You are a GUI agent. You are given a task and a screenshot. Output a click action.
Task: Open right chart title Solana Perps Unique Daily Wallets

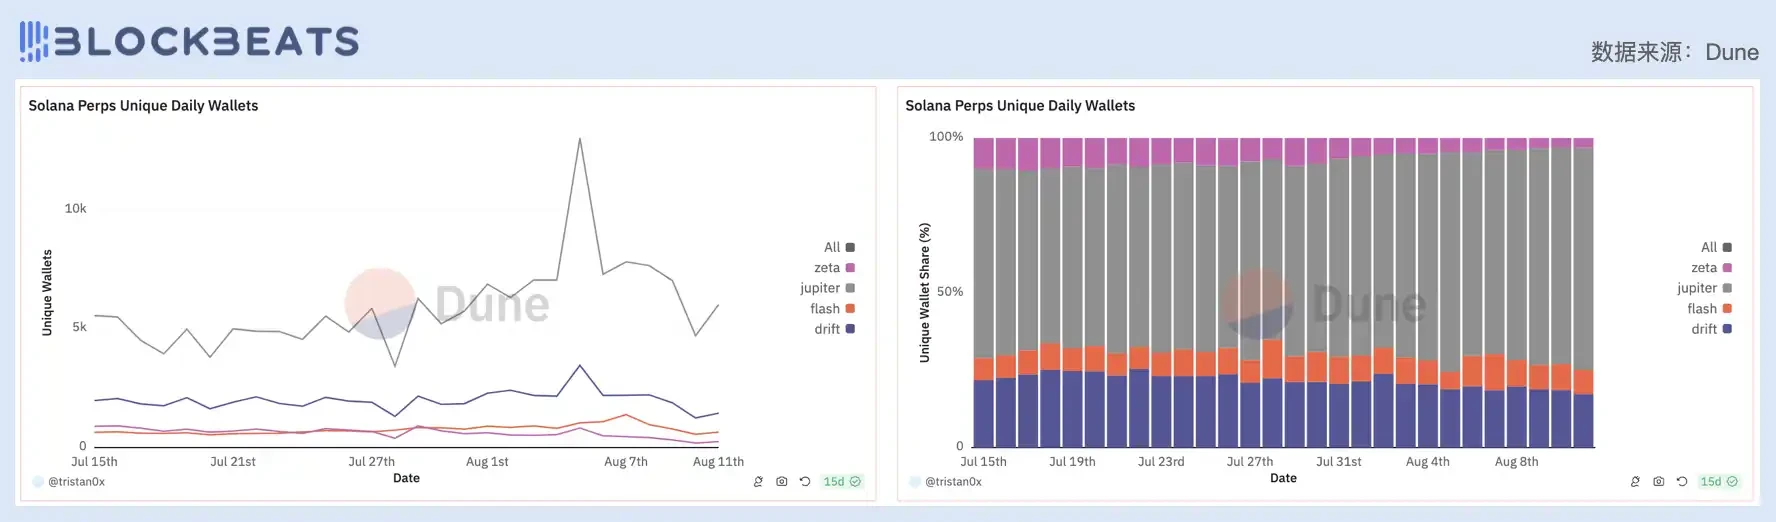coord(1020,105)
